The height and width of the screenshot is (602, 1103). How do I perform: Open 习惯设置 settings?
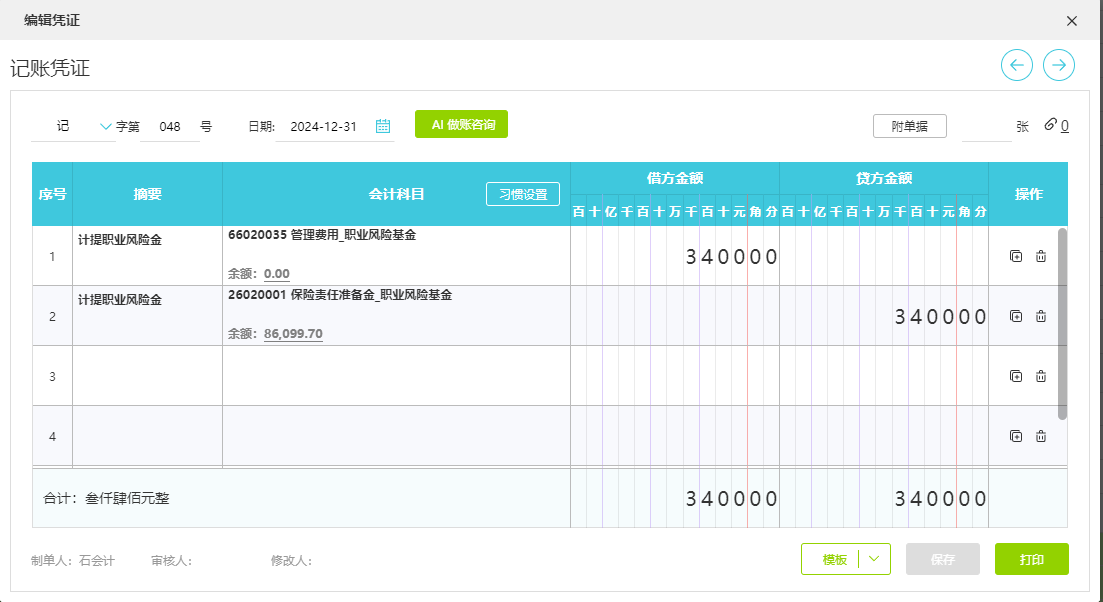click(523, 194)
